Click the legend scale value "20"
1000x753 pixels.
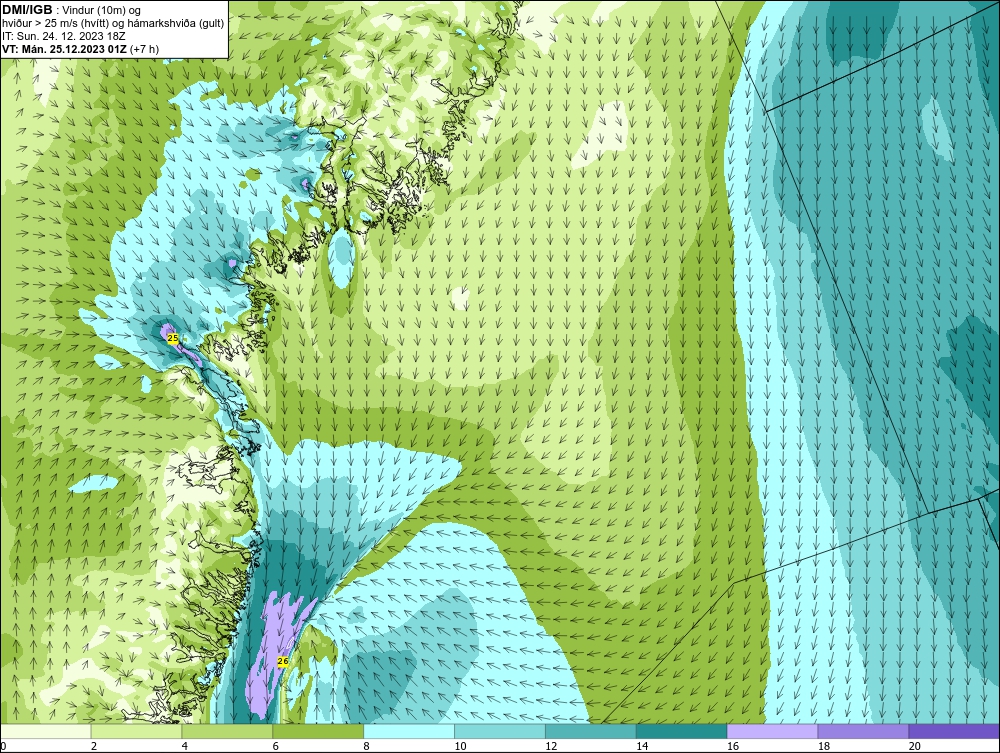(x=915, y=746)
